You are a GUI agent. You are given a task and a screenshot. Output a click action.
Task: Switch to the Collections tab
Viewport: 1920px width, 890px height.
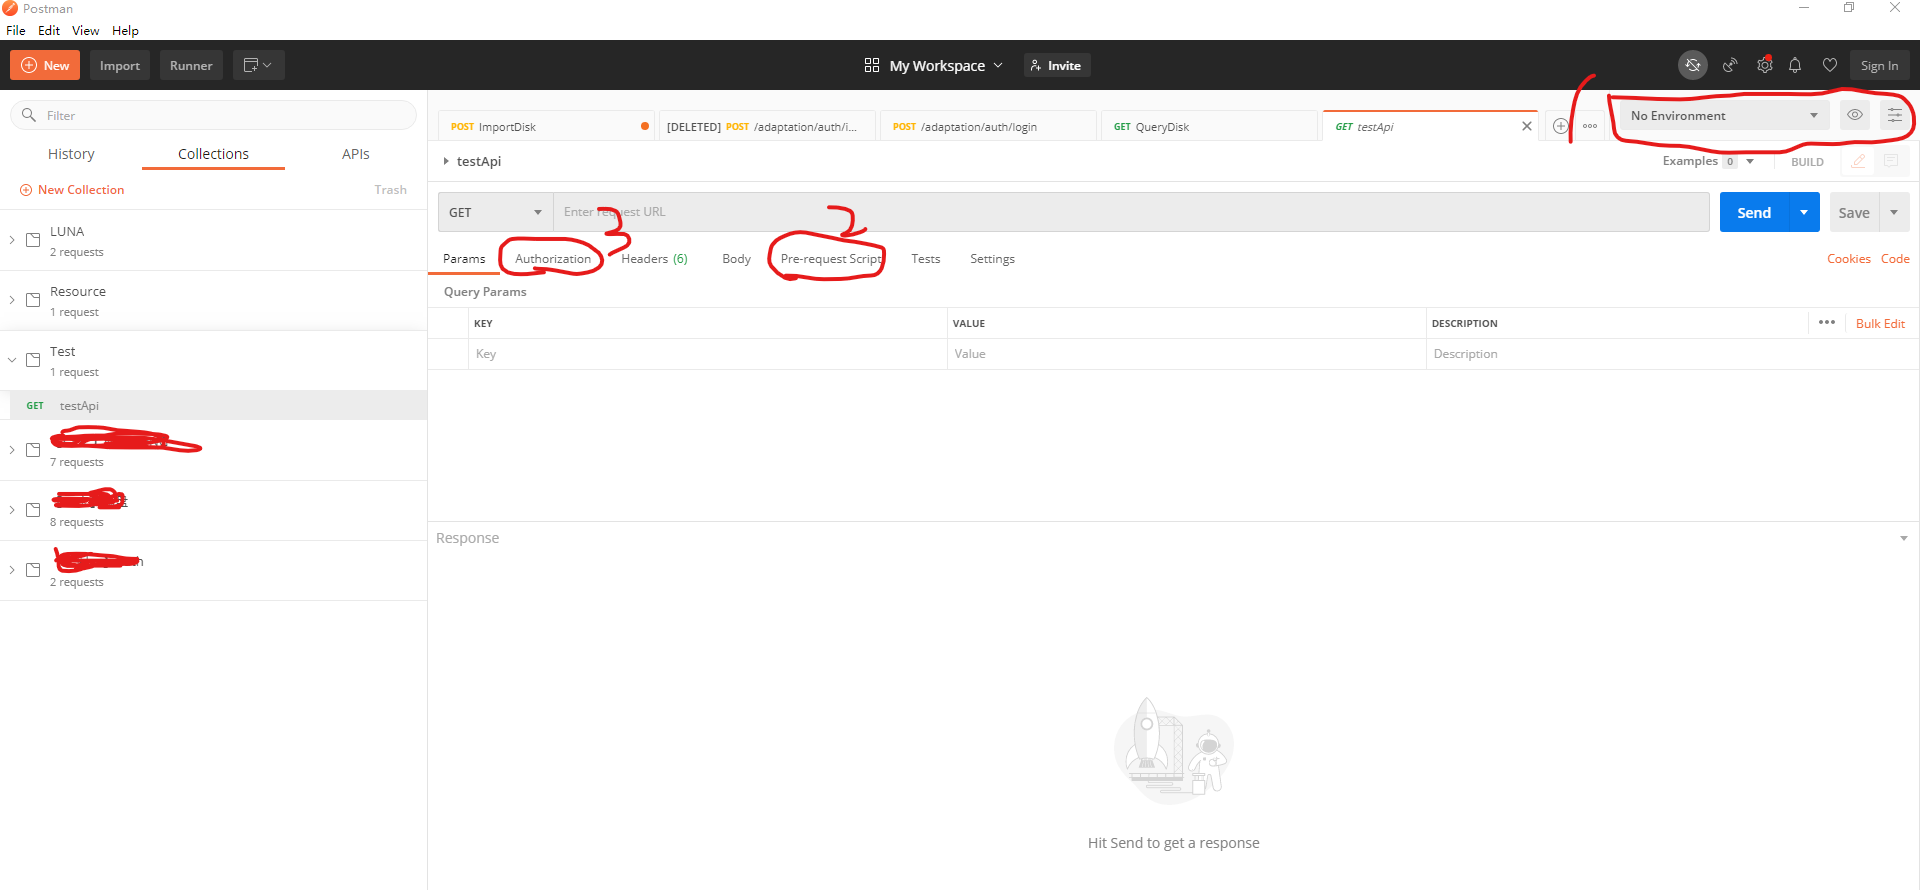pyautogui.click(x=213, y=154)
